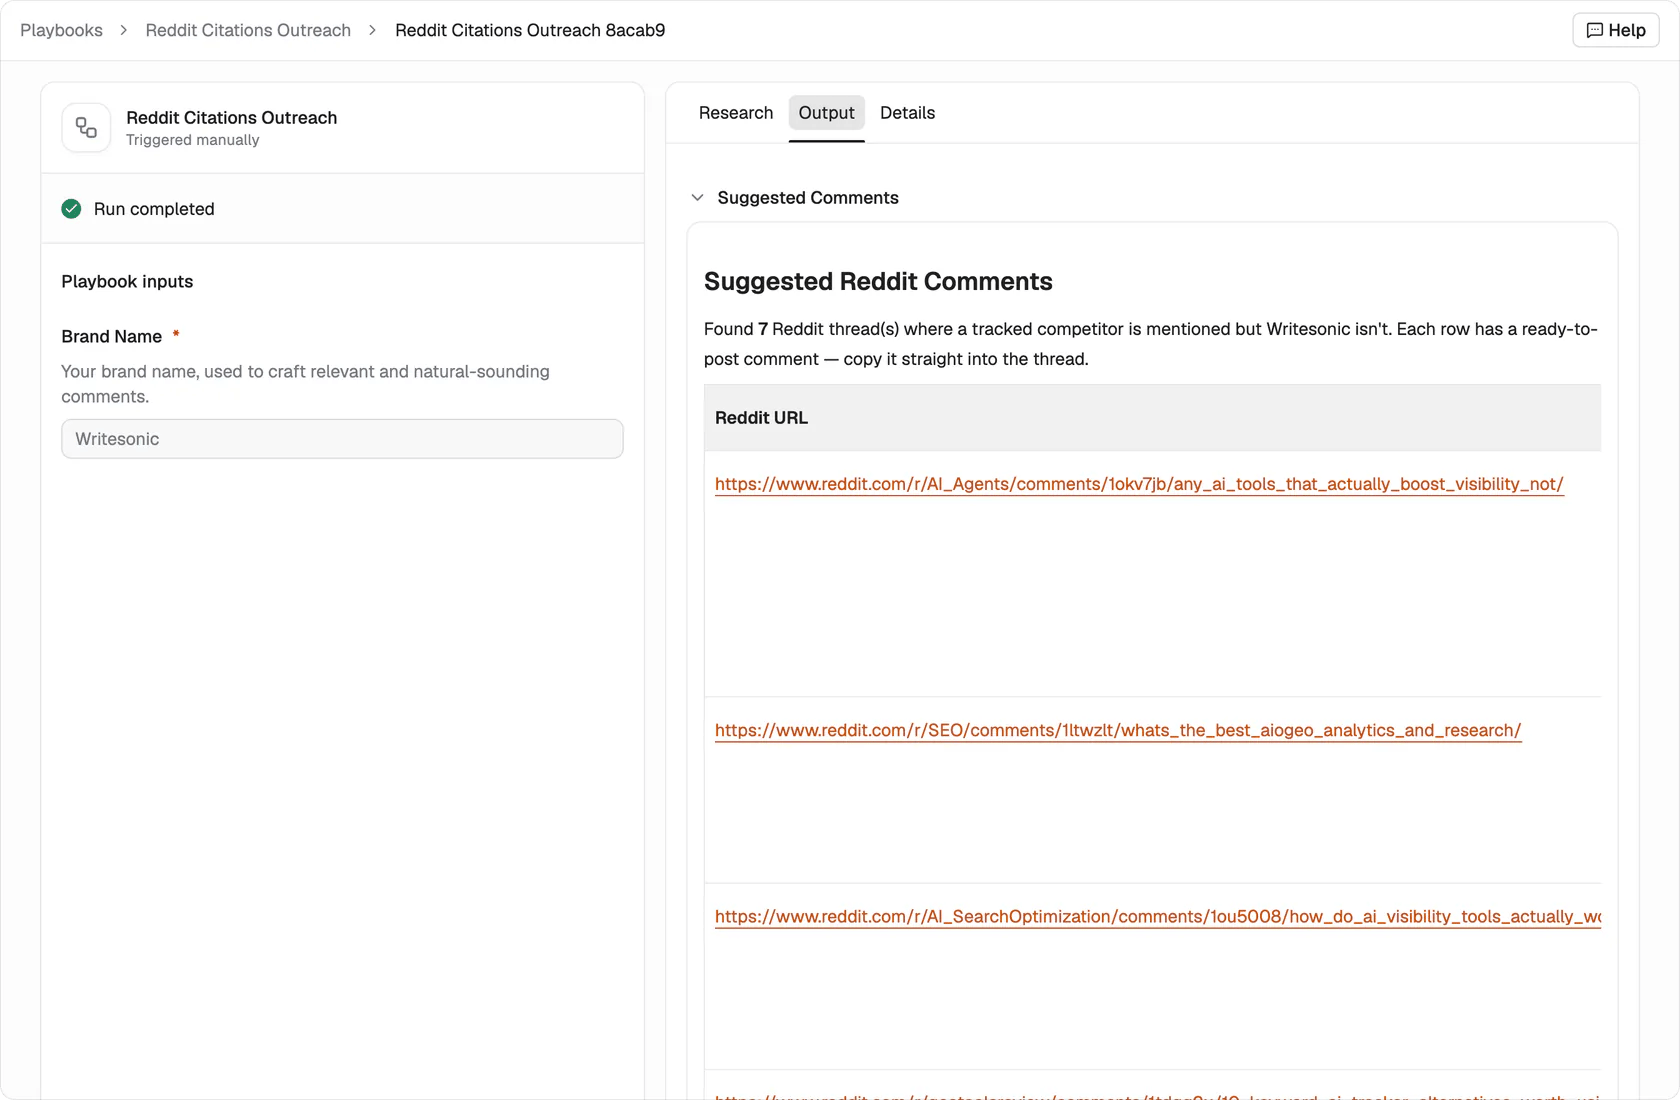Click the Brand Name field label

pos(111,337)
